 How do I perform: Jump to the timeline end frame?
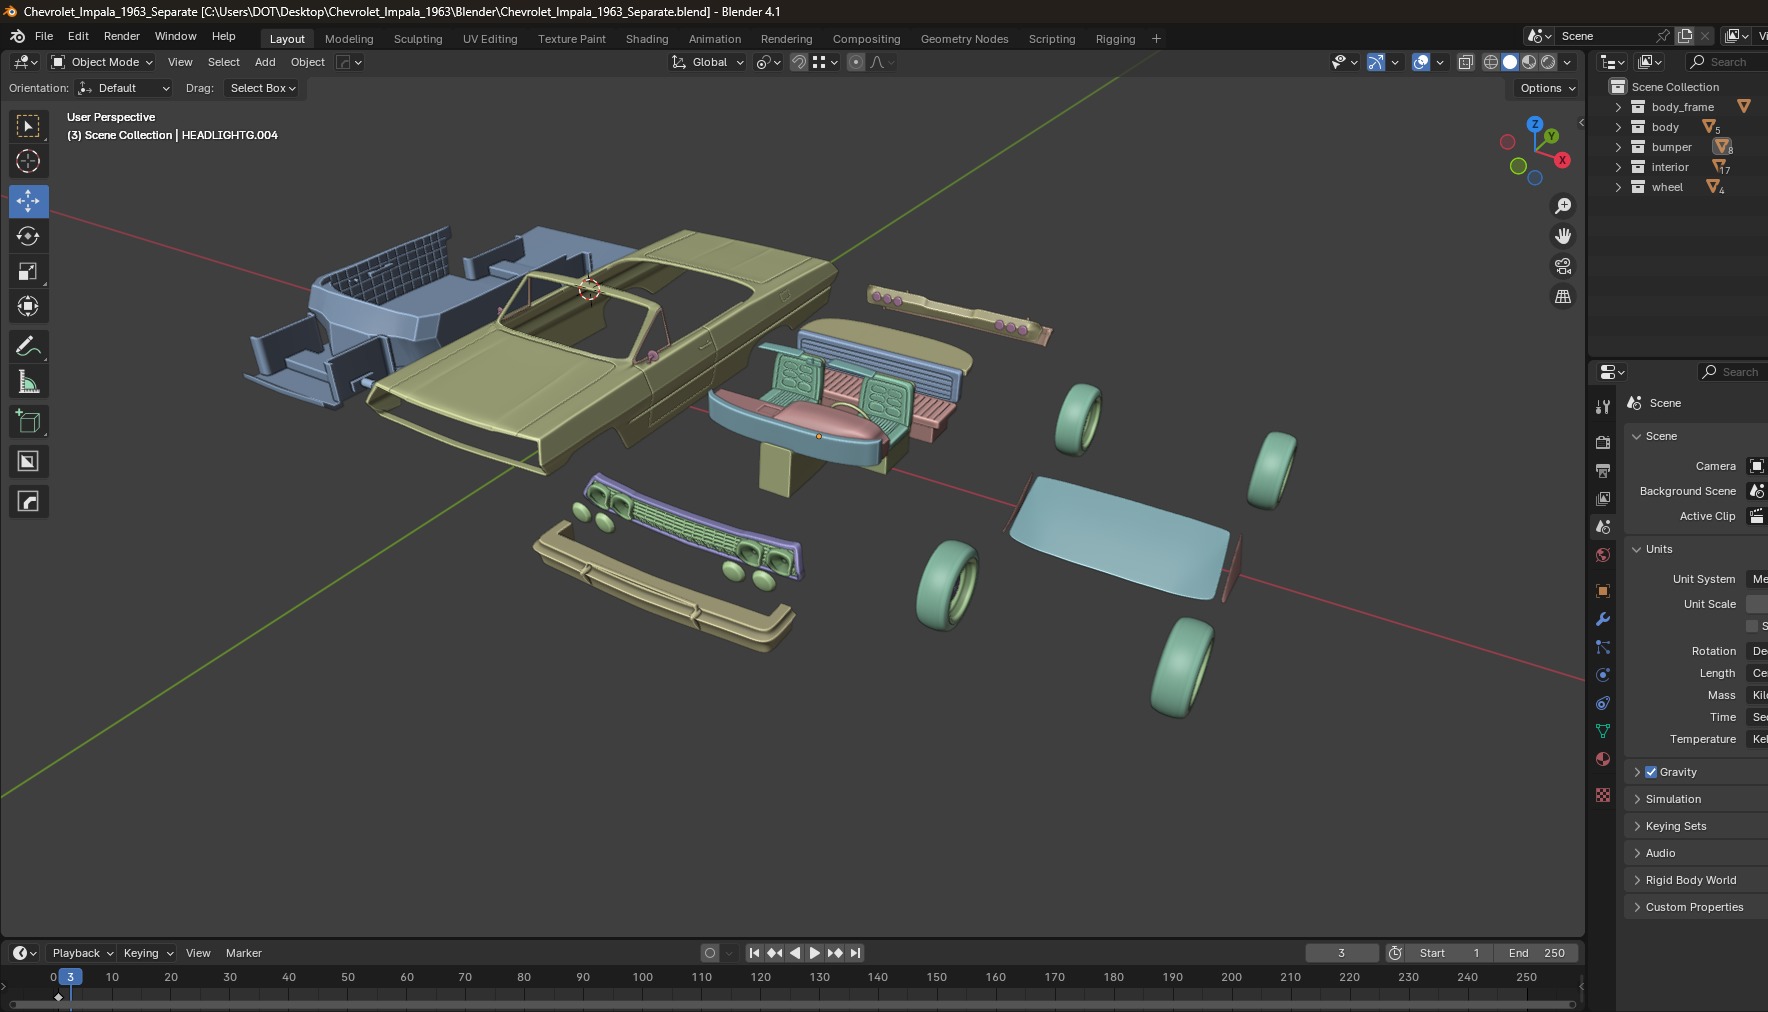click(x=855, y=953)
